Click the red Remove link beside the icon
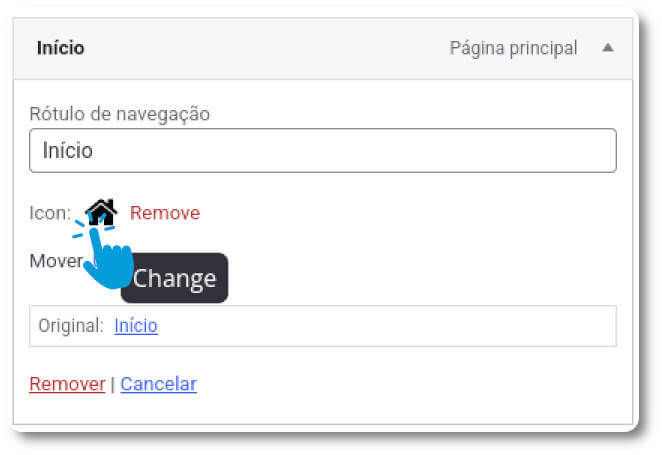The height and width of the screenshot is (455, 662). click(x=165, y=213)
